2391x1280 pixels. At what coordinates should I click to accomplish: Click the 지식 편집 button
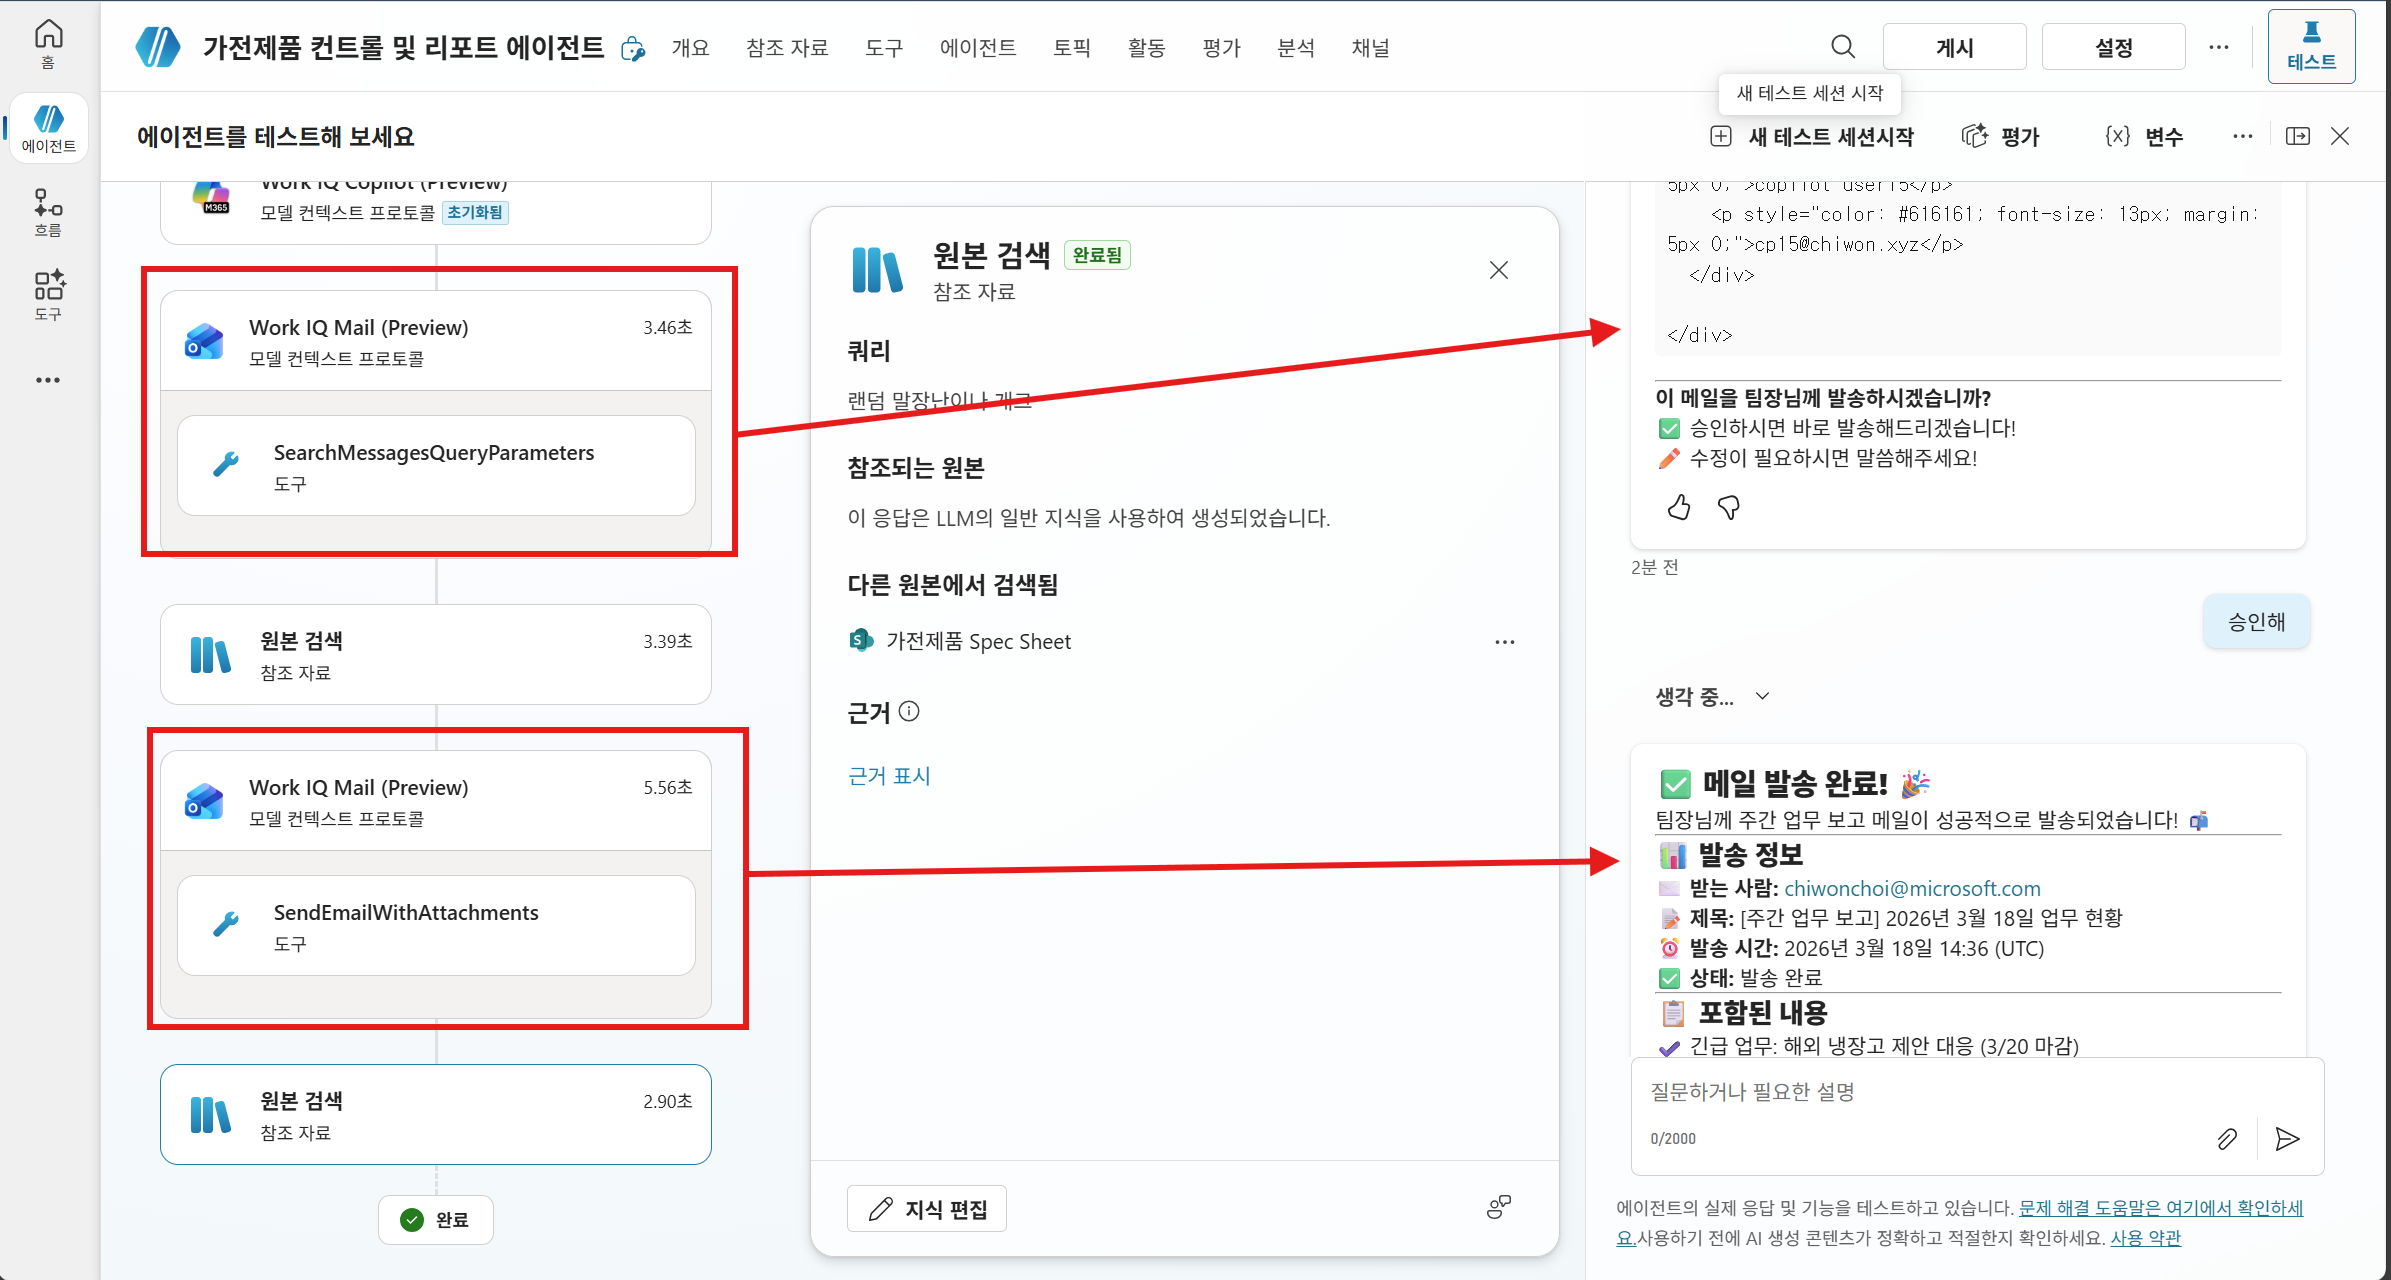click(x=927, y=1209)
